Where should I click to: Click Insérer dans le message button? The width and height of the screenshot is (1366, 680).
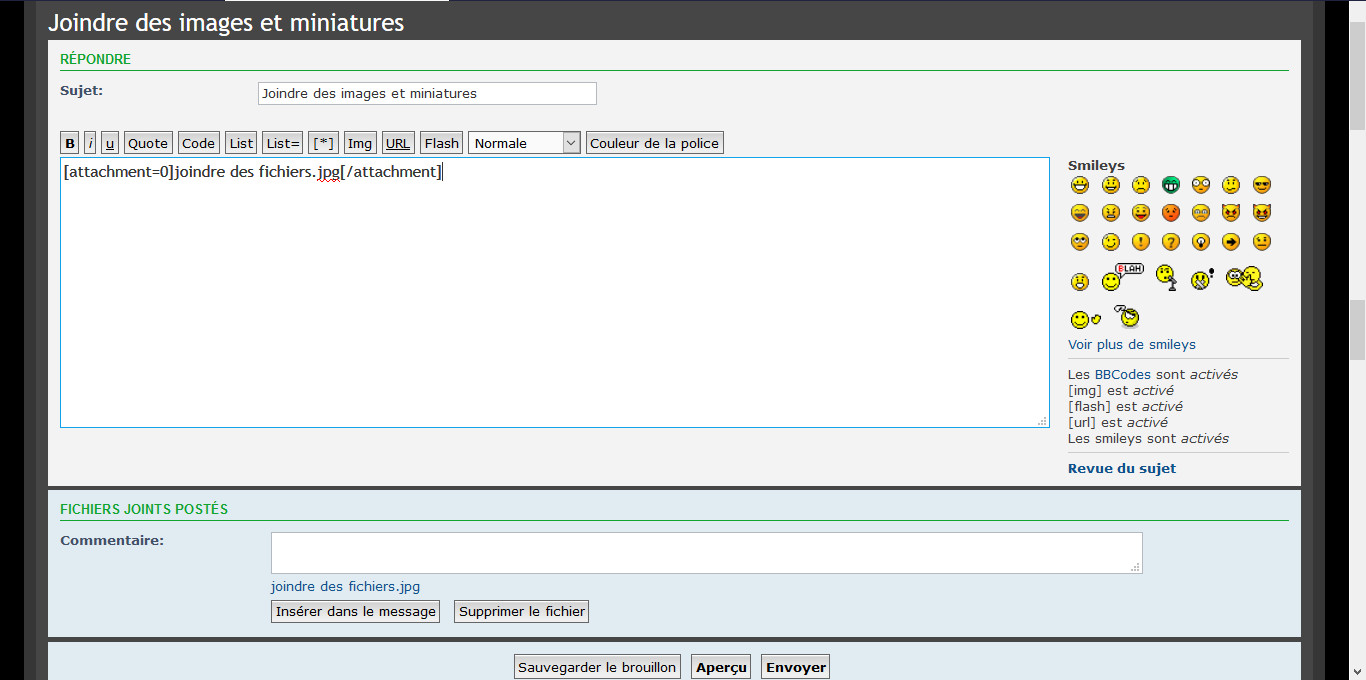(x=356, y=611)
